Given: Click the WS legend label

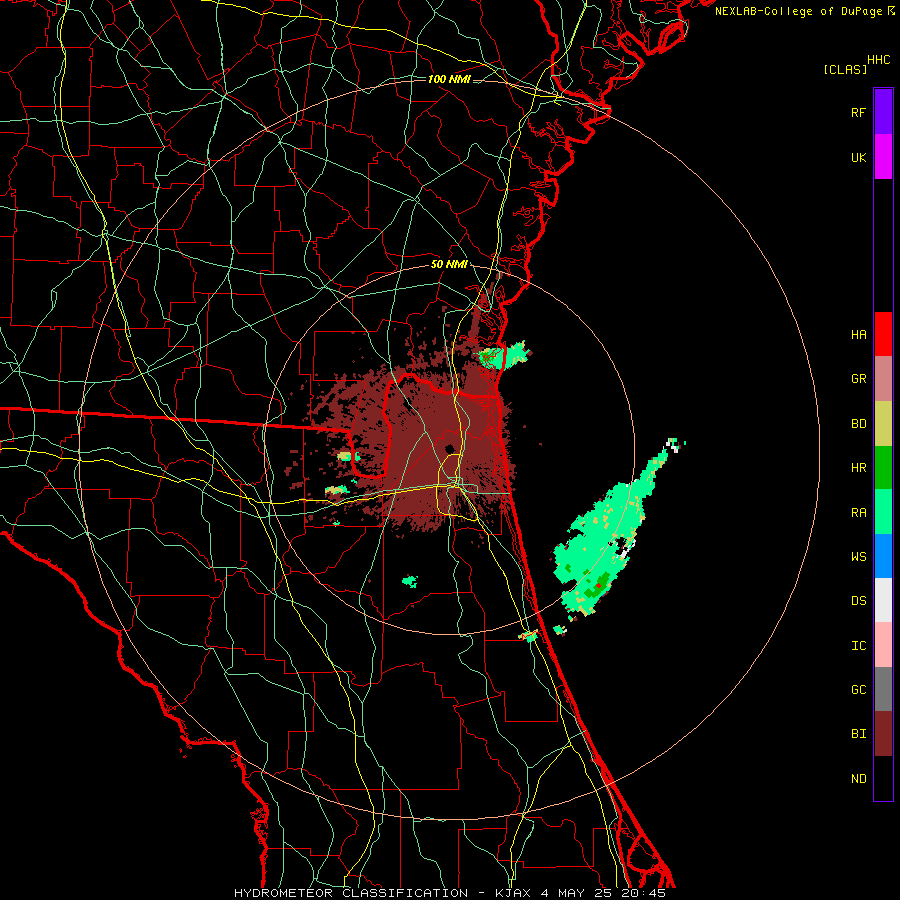Looking at the screenshot, I should pyautogui.click(x=858, y=556).
